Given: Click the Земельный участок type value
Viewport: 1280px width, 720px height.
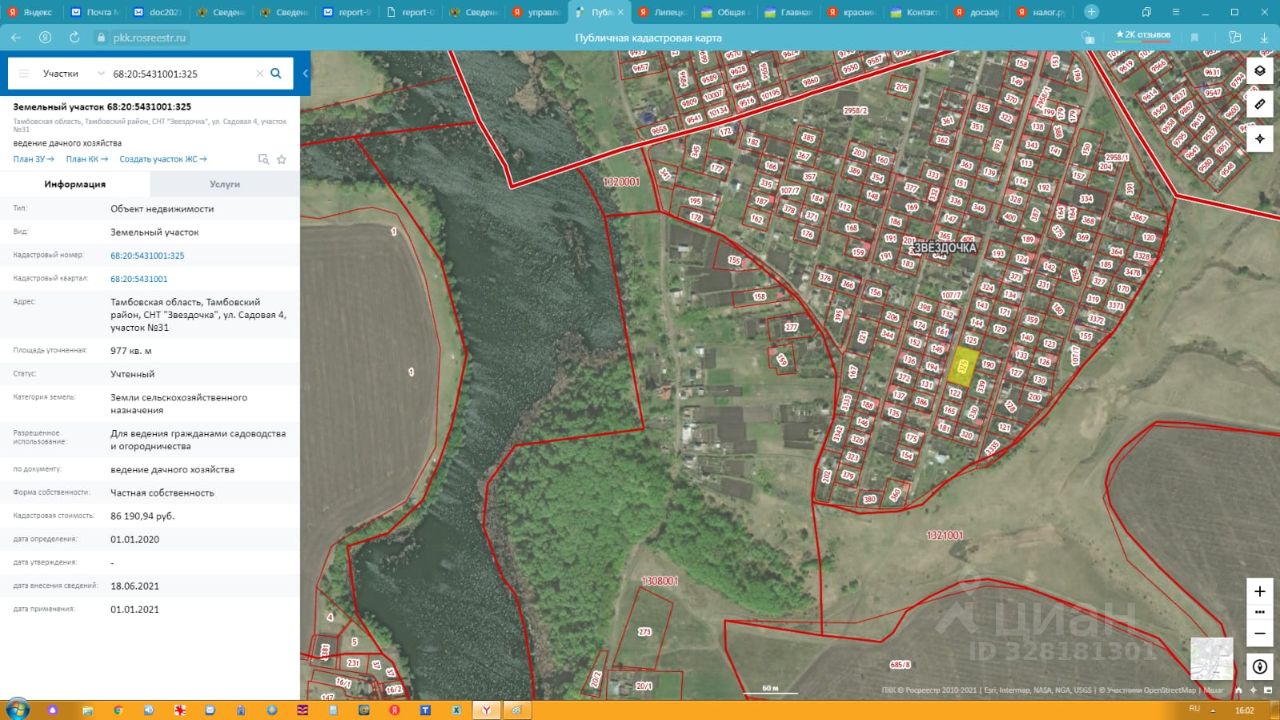Looking at the screenshot, I should tap(155, 232).
